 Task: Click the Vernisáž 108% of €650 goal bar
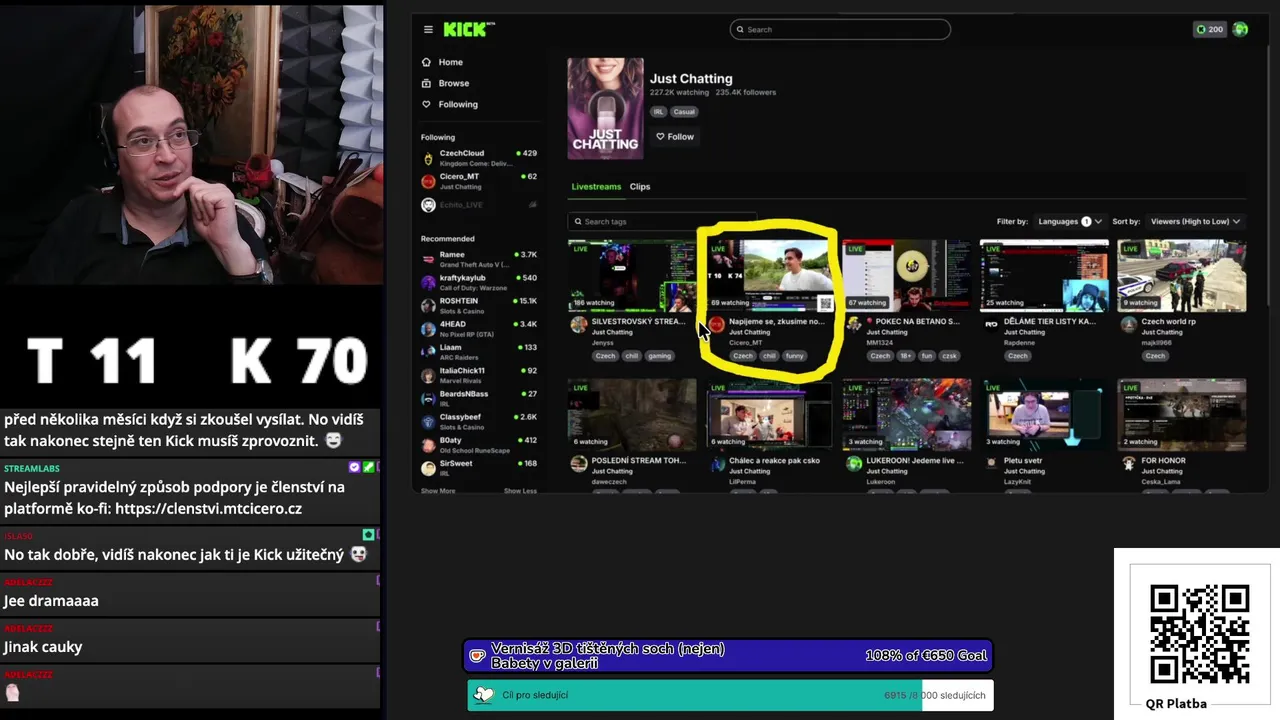[728, 656]
